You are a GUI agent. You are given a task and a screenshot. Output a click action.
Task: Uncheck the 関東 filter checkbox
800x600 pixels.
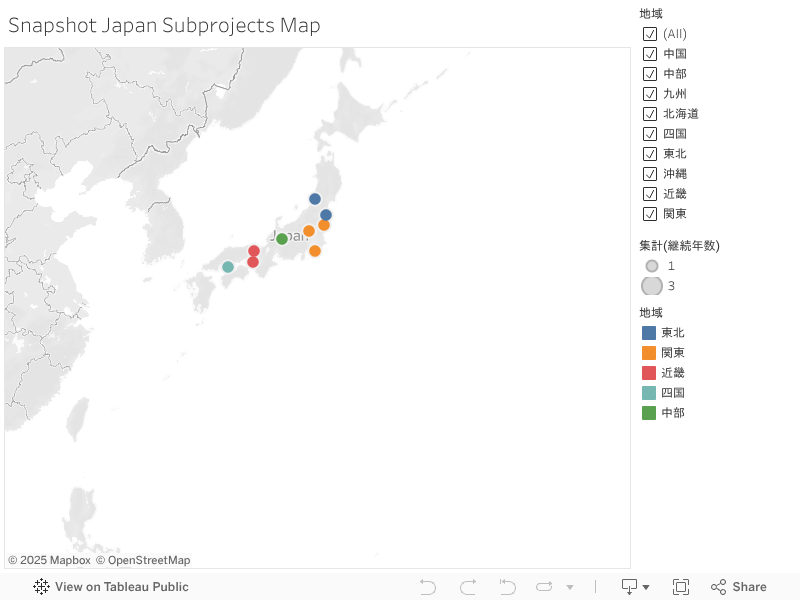649,214
